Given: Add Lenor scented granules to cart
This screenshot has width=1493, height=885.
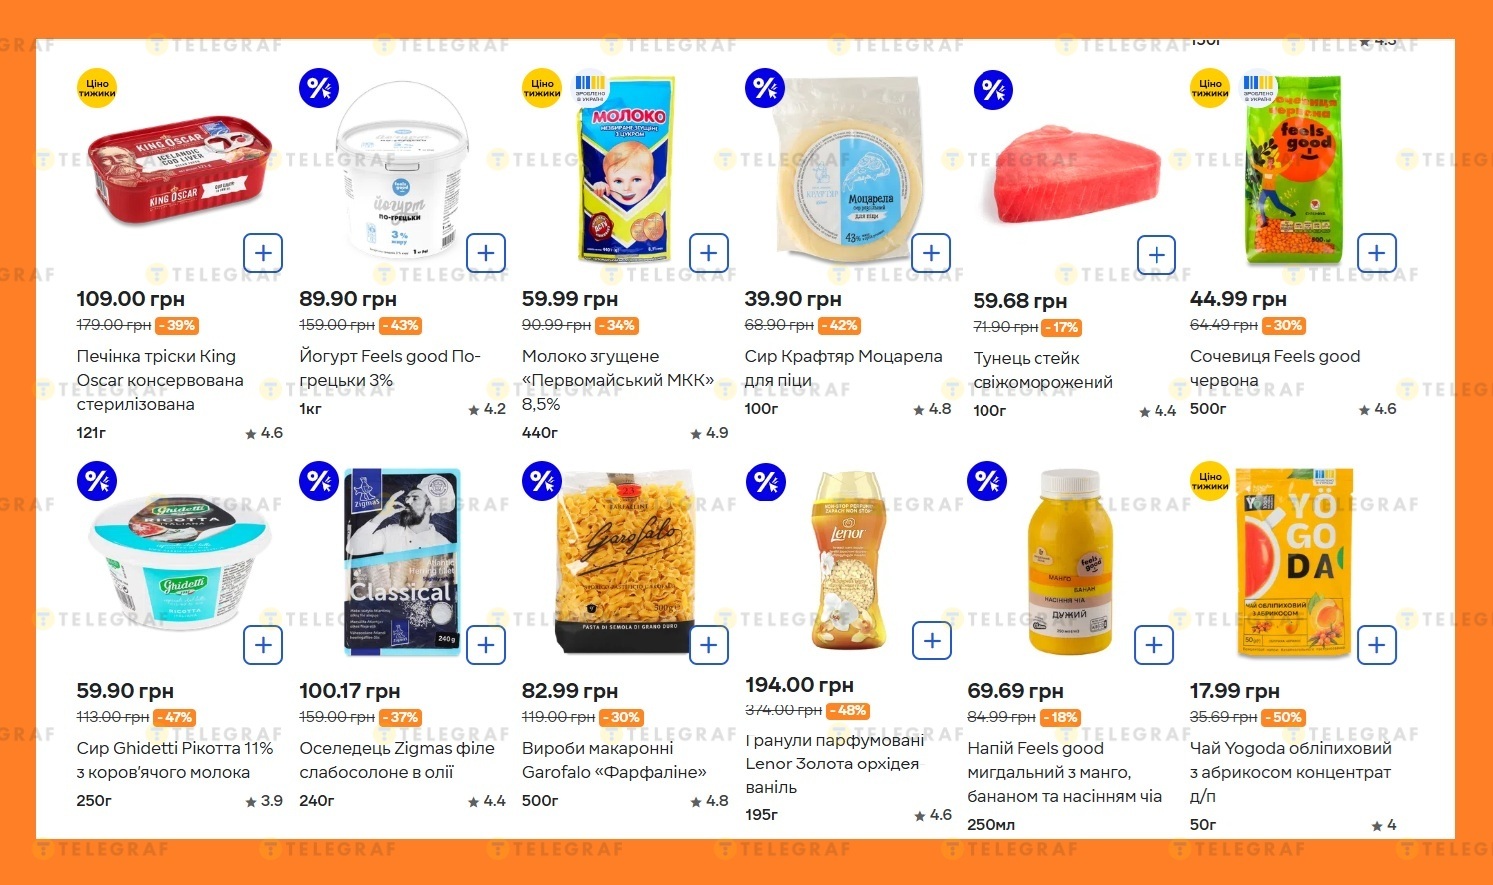Looking at the screenshot, I should pos(932,640).
